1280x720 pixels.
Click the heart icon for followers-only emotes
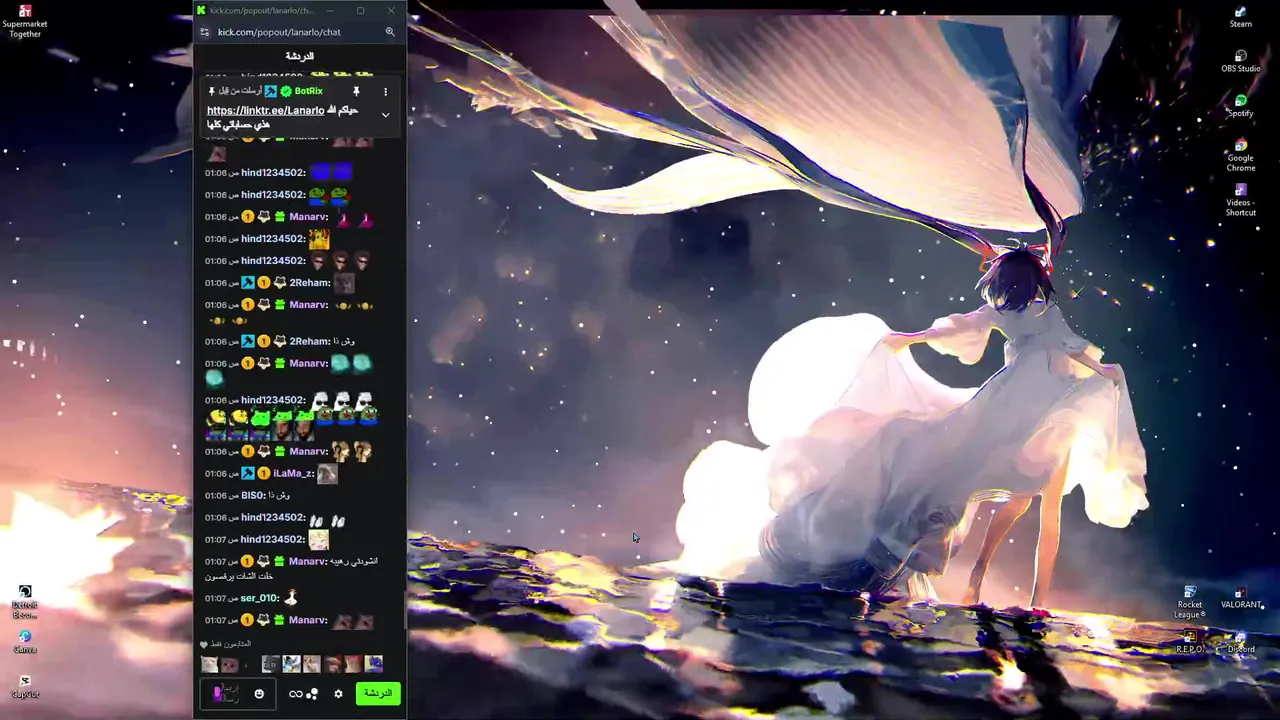pyautogui.click(x=204, y=645)
